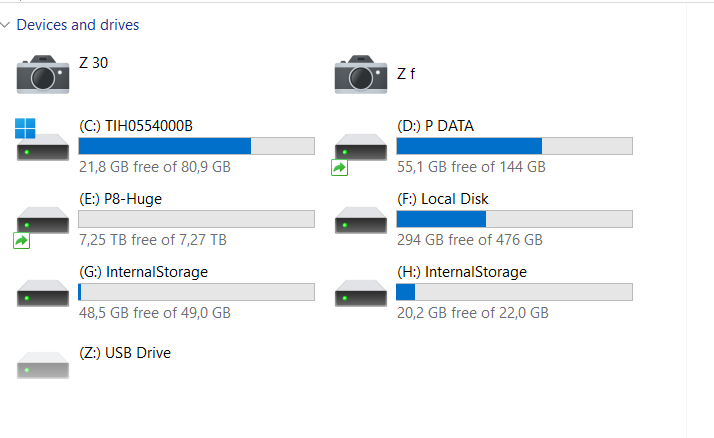
Task: Click the C: drive usage bar
Action: [x=196, y=146]
